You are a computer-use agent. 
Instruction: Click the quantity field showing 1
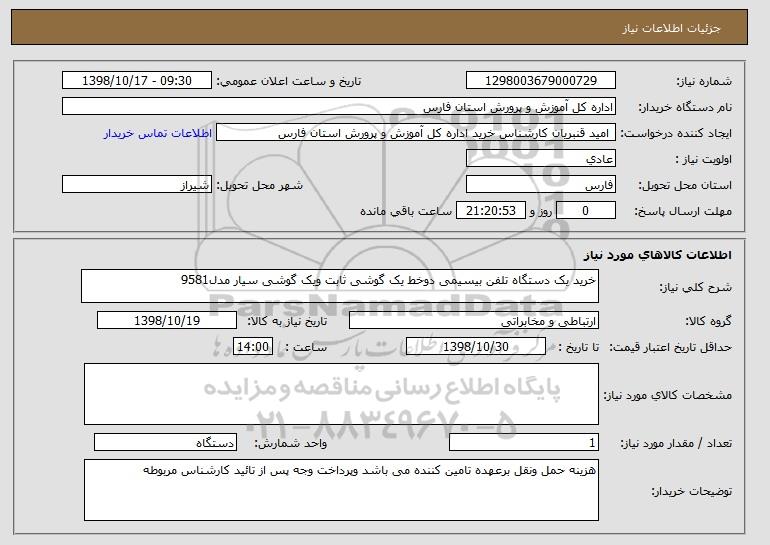pyautogui.click(x=524, y=442)
